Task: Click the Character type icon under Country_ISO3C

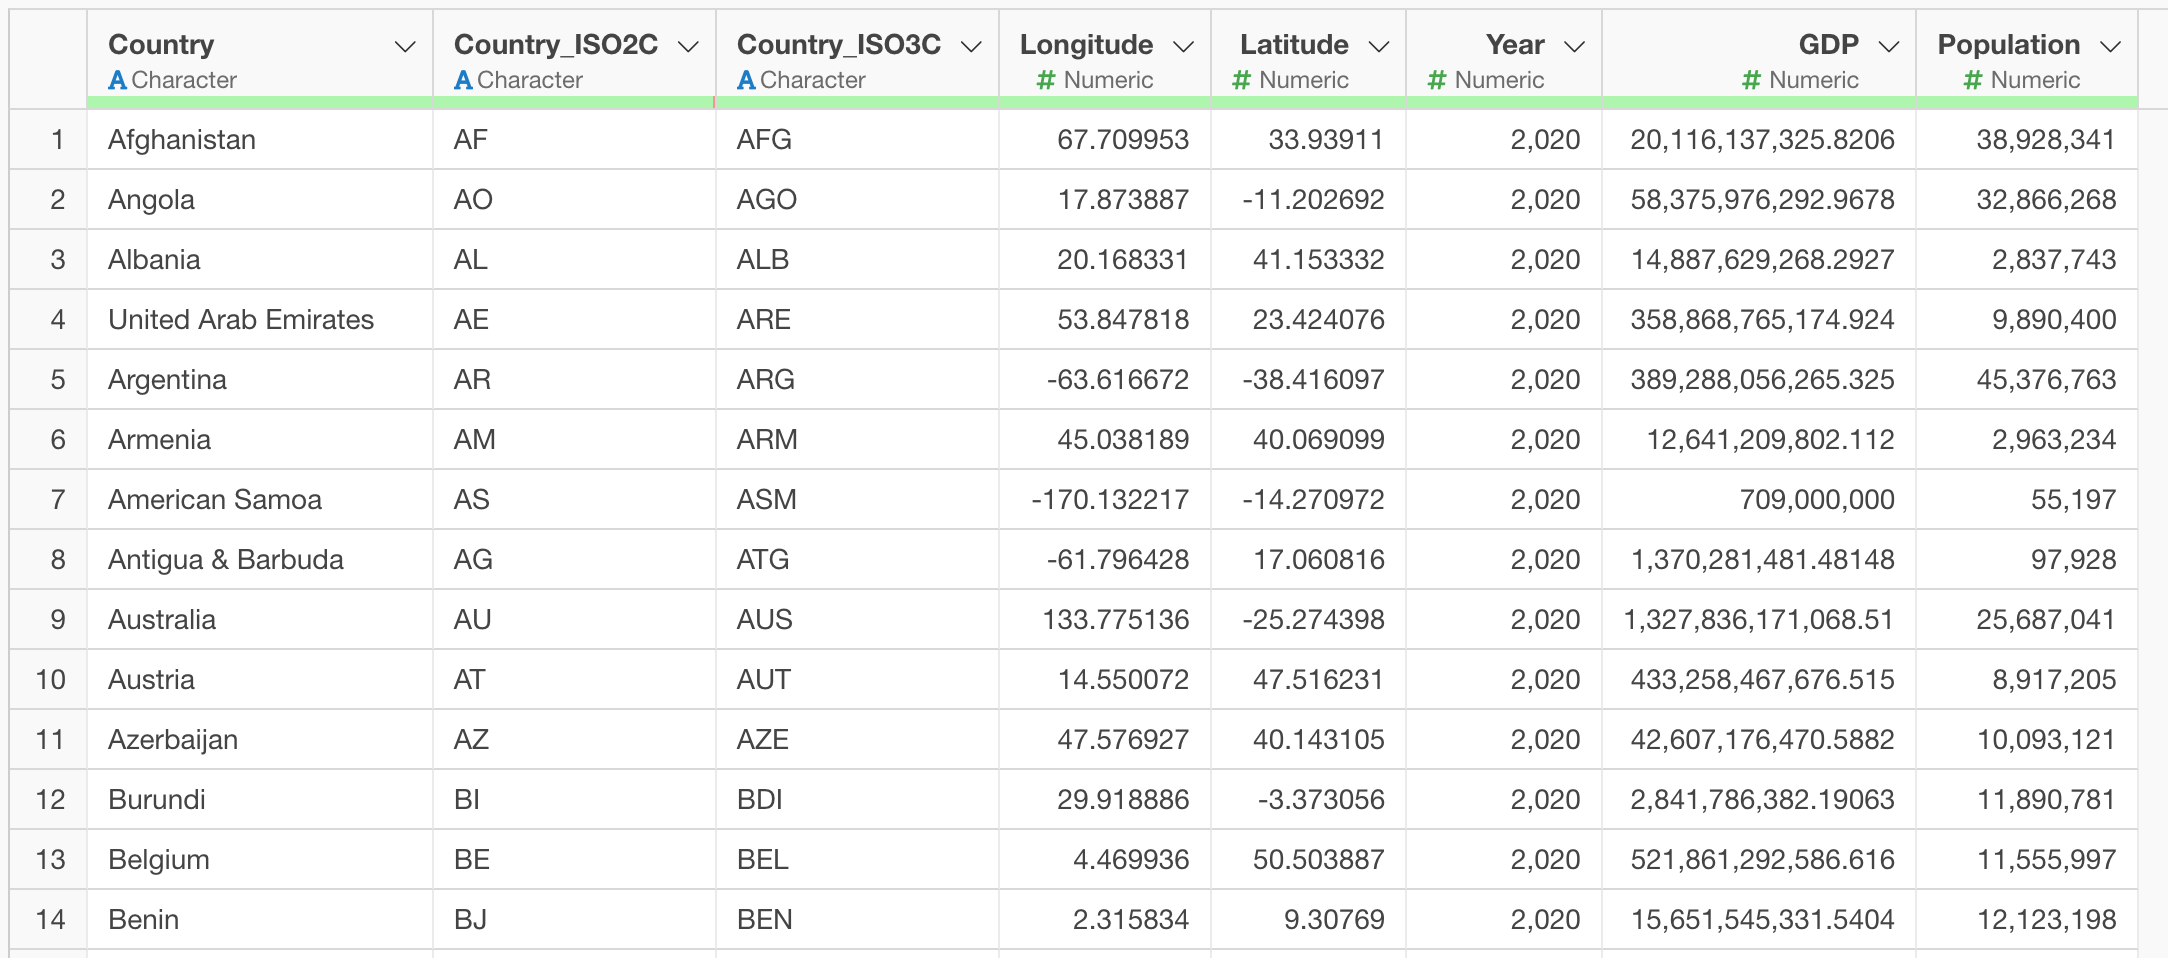Action: [x=746, y=80]
